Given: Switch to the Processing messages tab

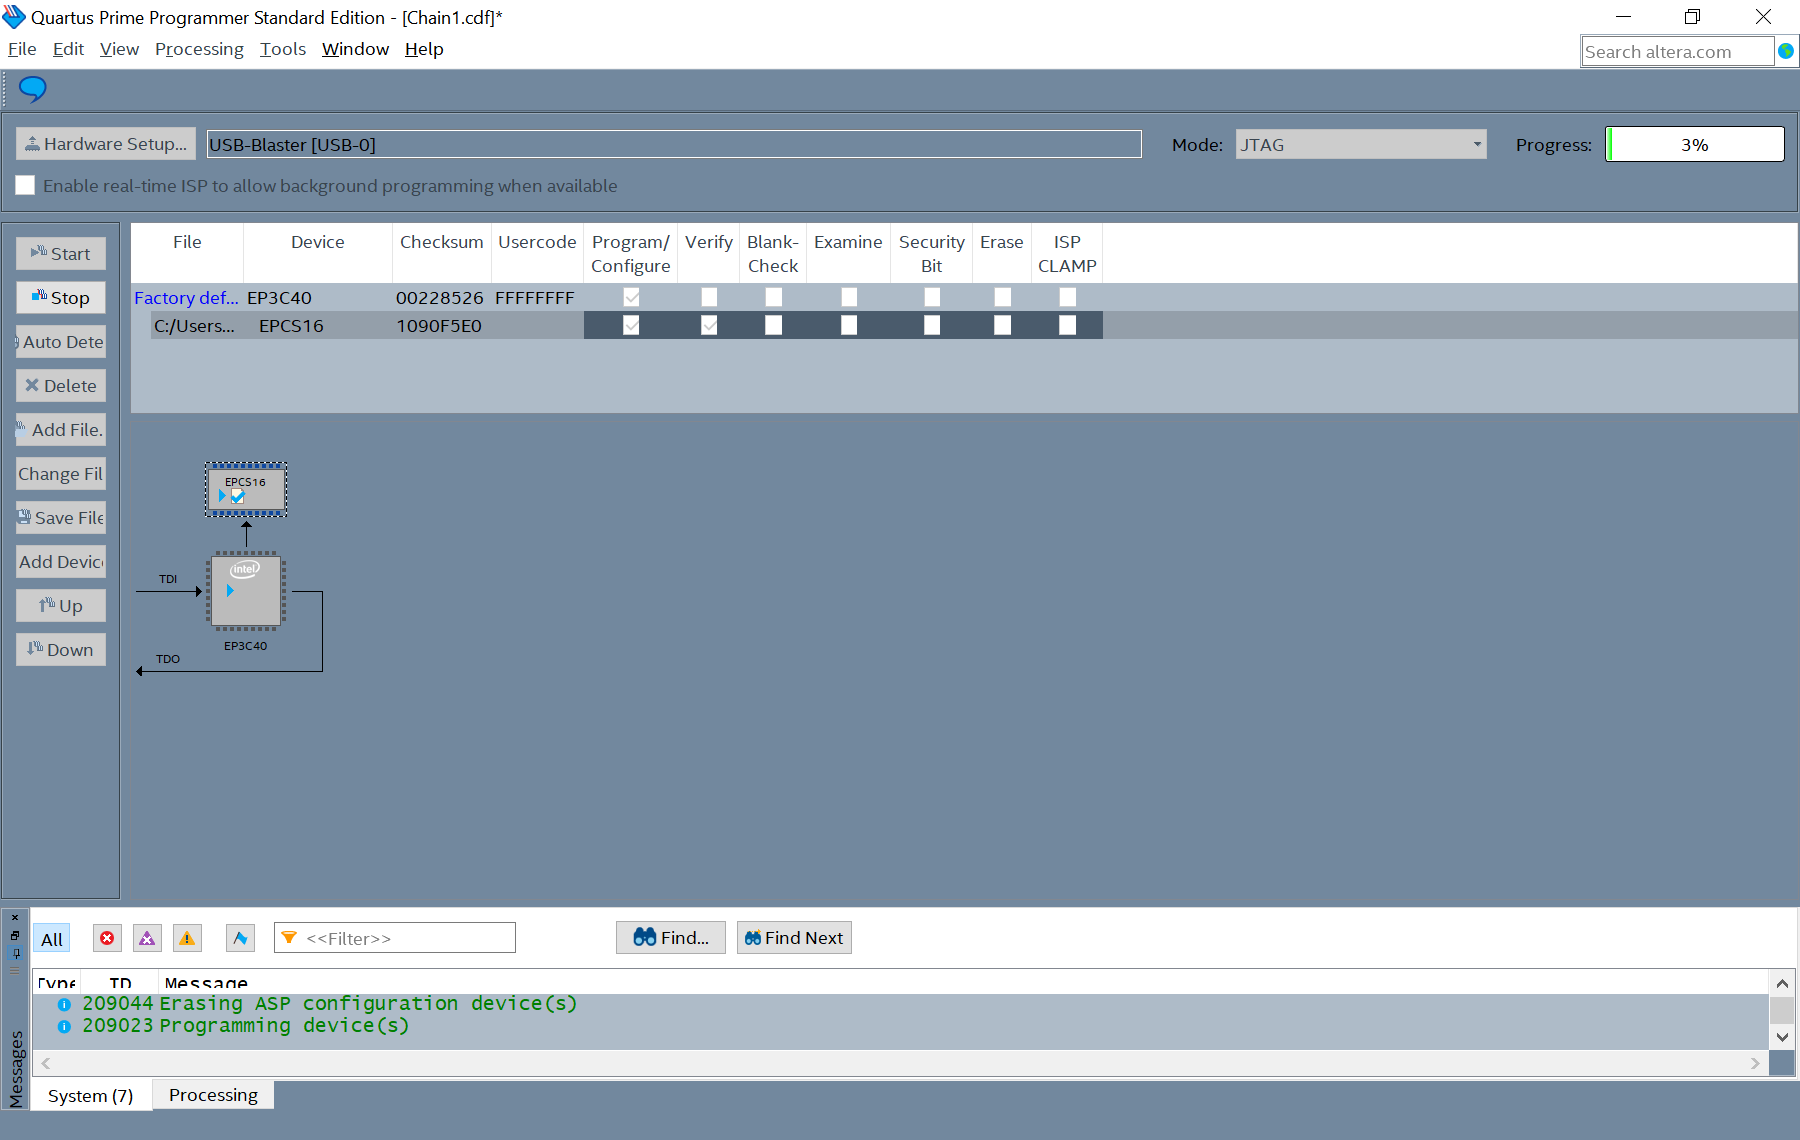Looking at the screenshot, I should coord(213,1095).
